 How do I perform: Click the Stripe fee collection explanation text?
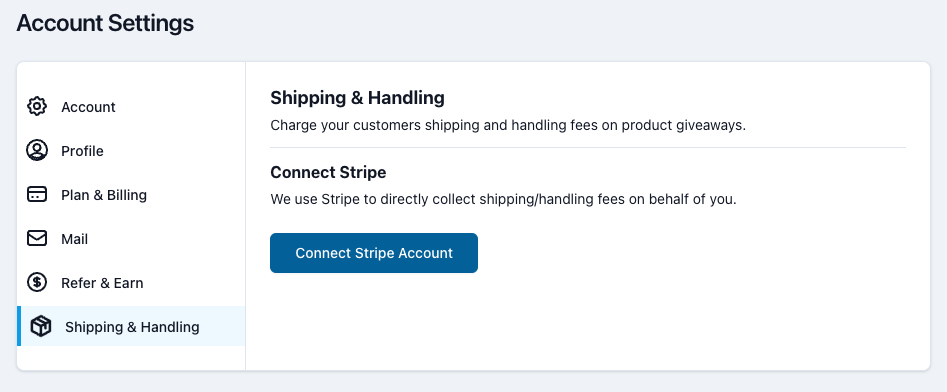click(x=503, y=199)
